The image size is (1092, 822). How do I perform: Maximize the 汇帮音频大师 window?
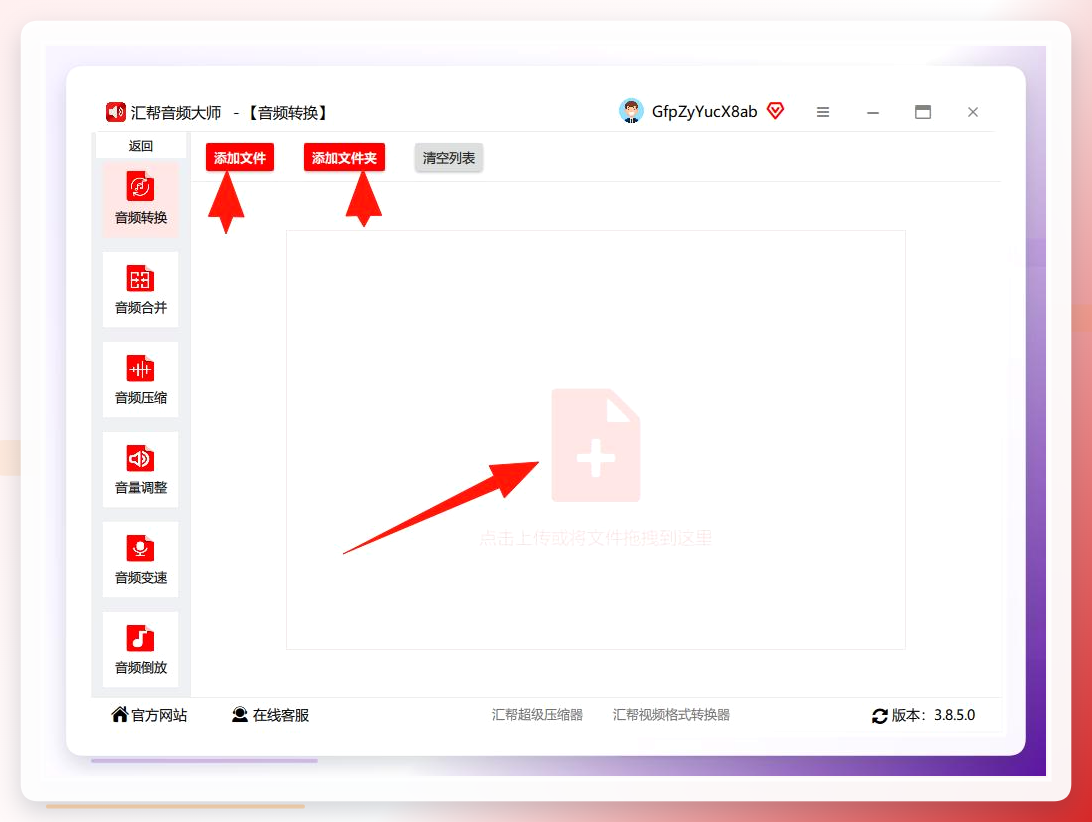pyautogui.click(x=923, y=112)
